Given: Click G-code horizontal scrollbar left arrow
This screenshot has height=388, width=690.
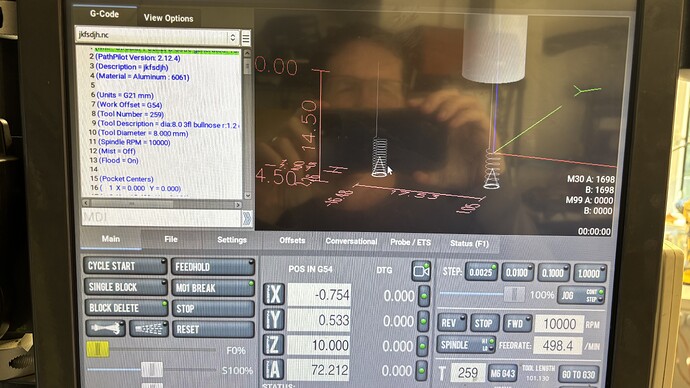Looking at the screenshot, I should coord(86,203).
